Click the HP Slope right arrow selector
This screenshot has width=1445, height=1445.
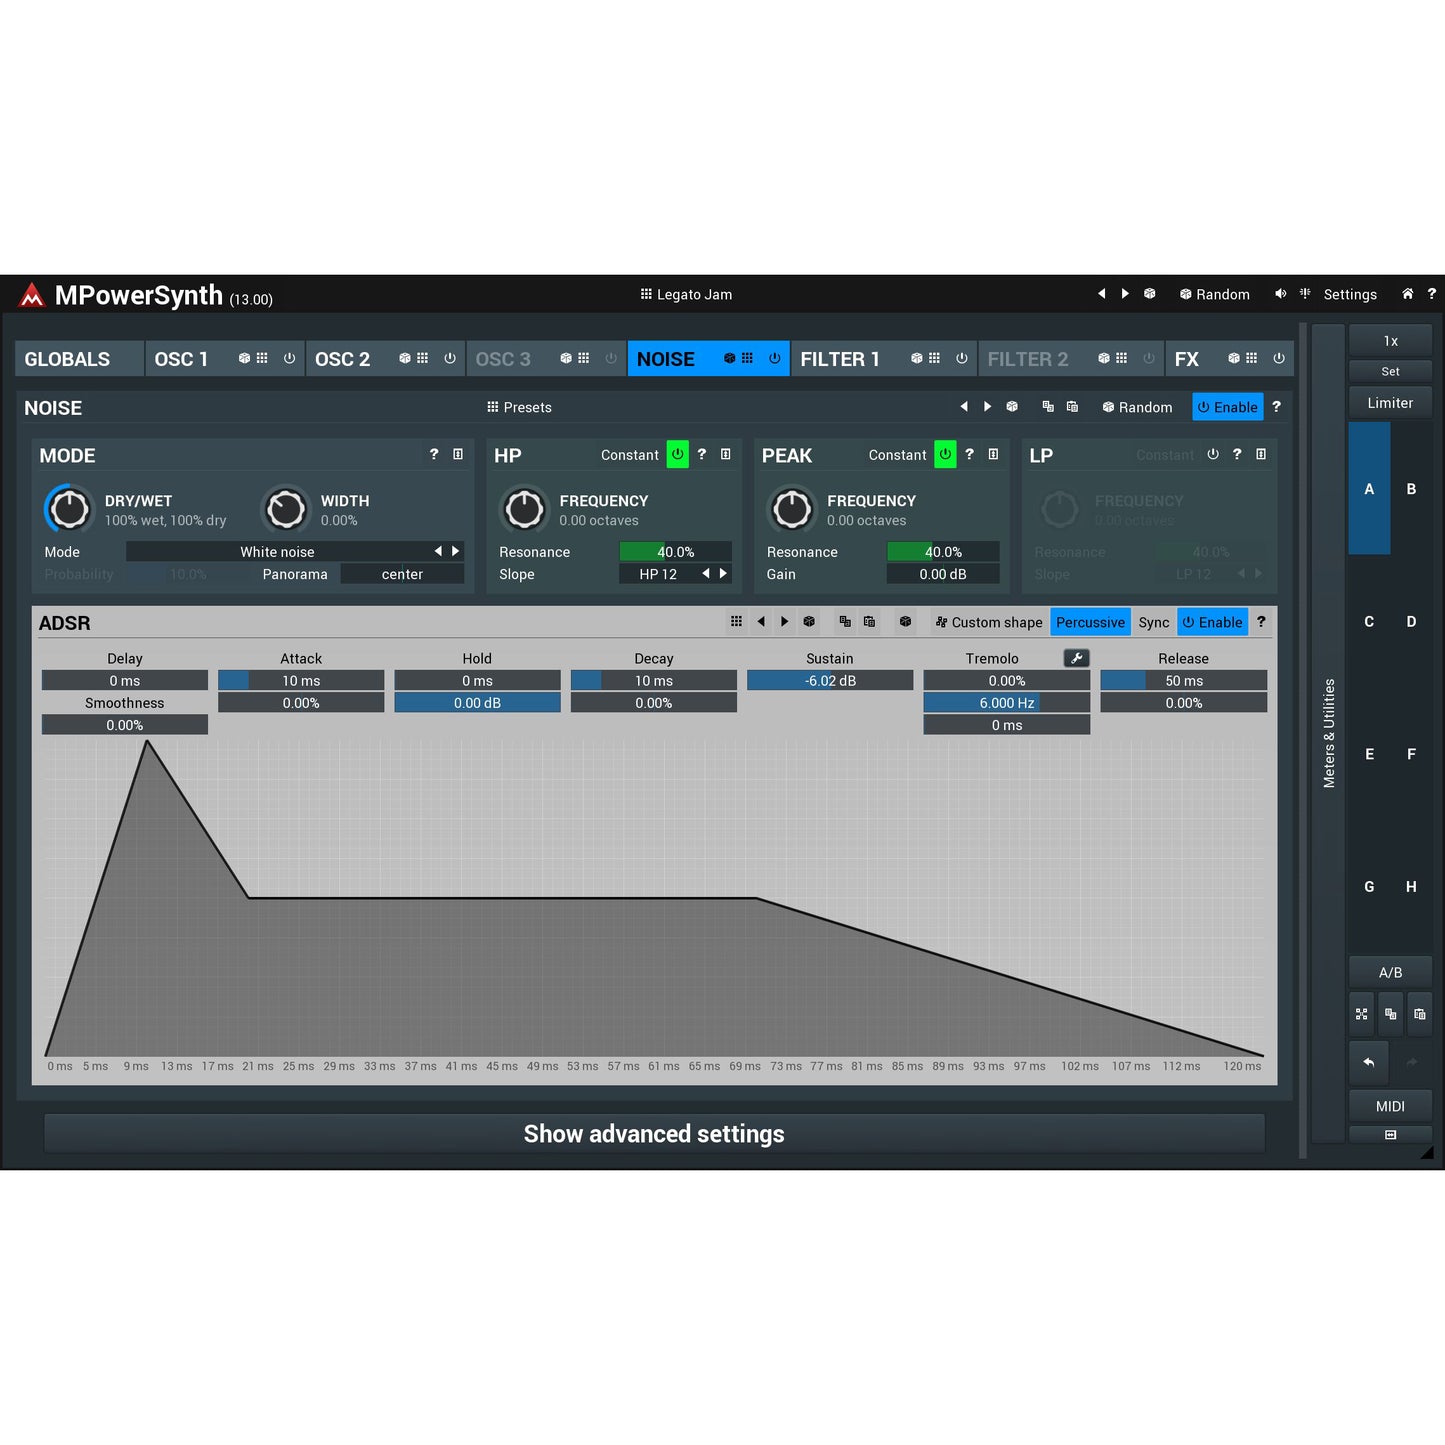point(723,573)
